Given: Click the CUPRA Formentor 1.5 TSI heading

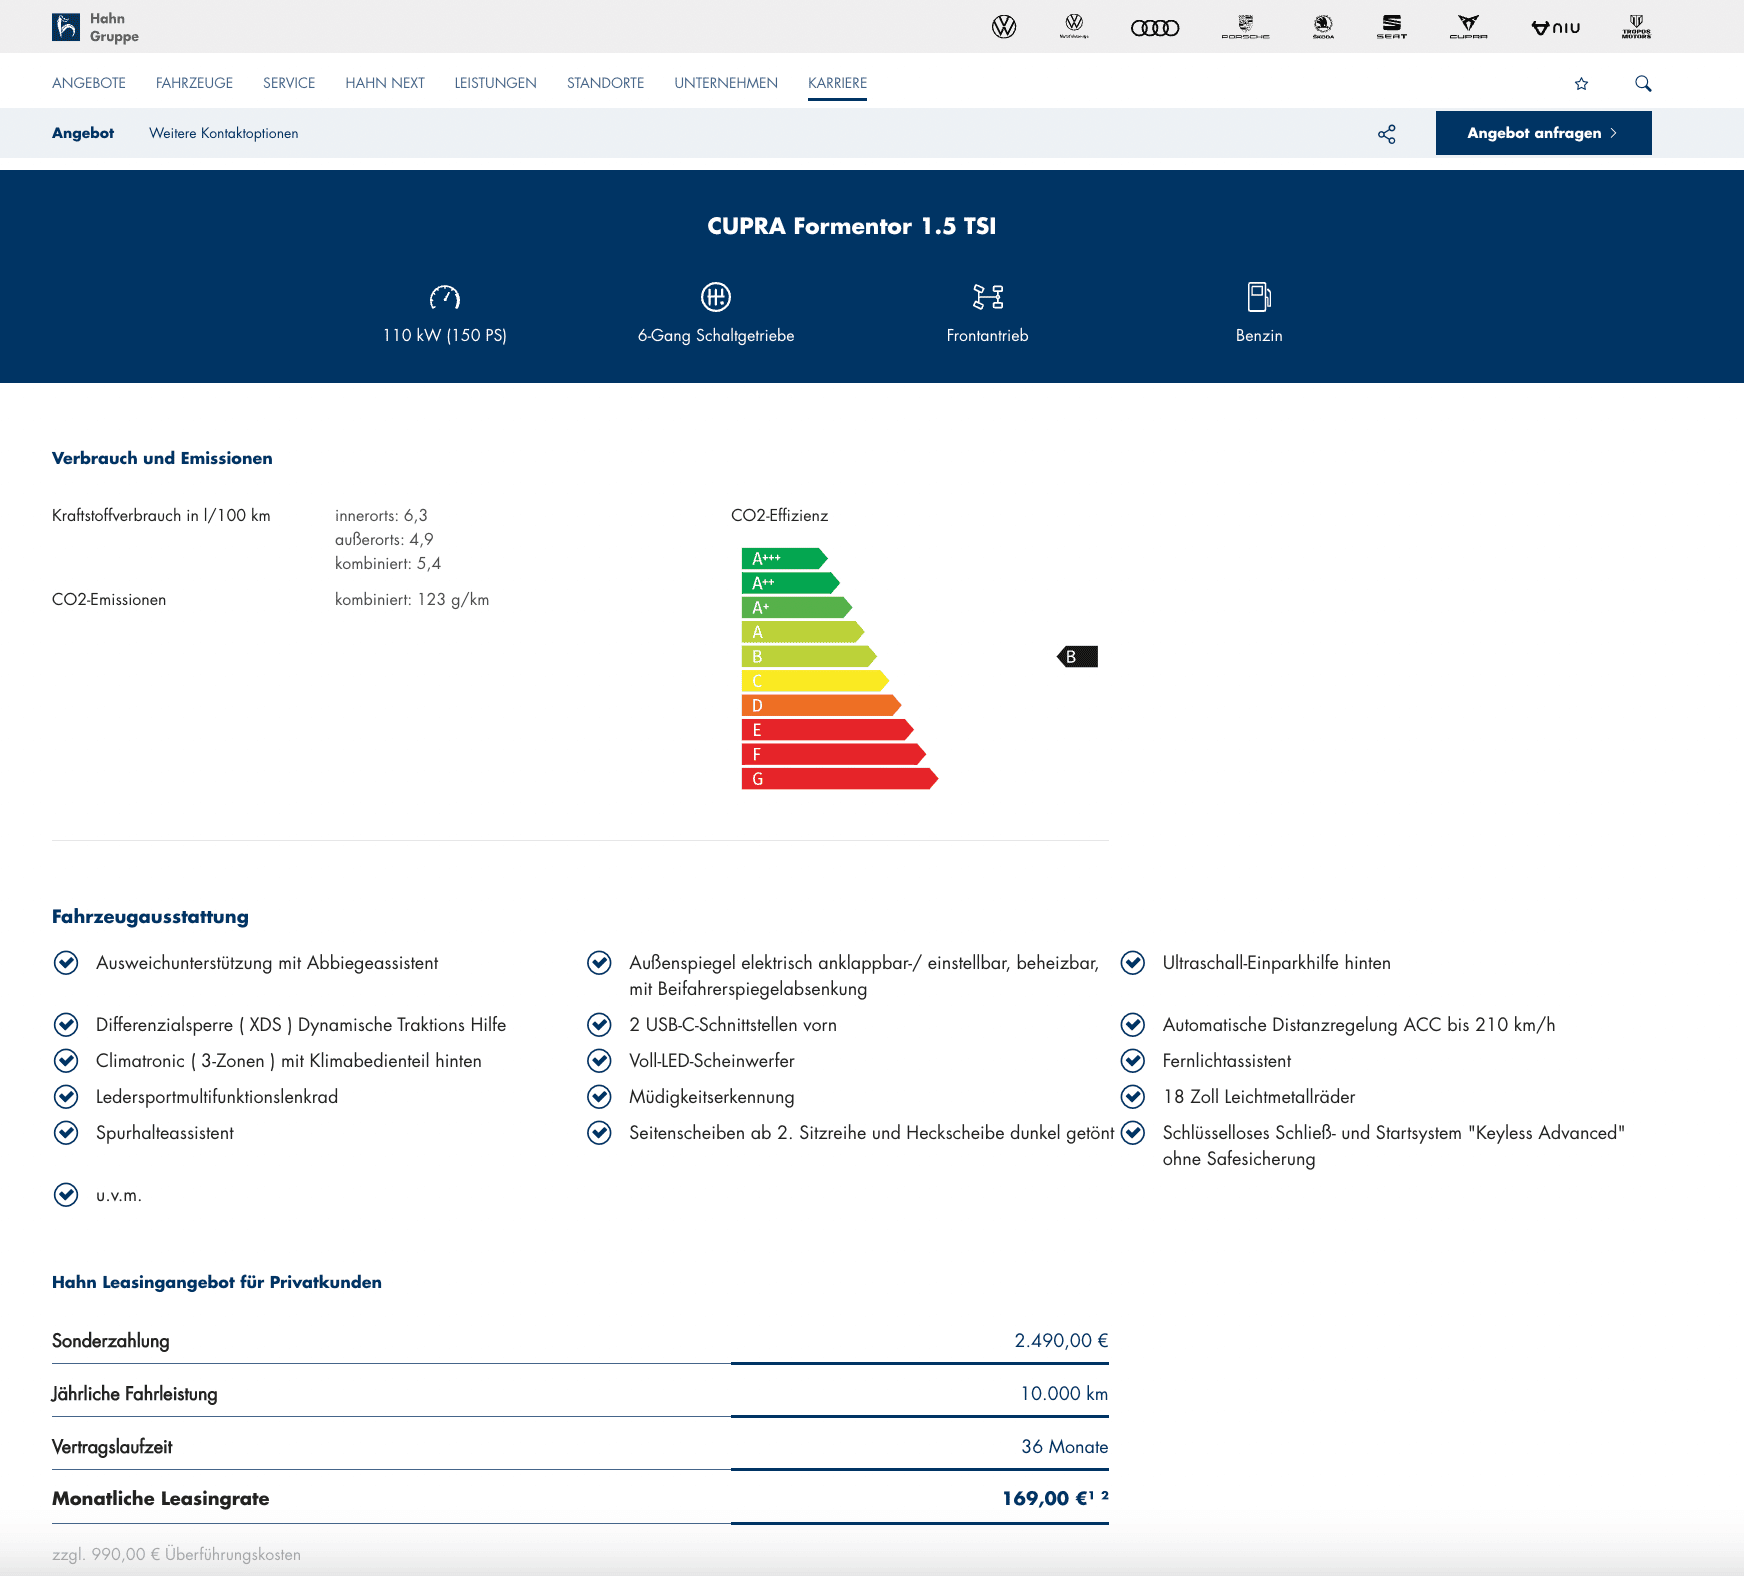Looking at the screenshot, I should point(852,226).
